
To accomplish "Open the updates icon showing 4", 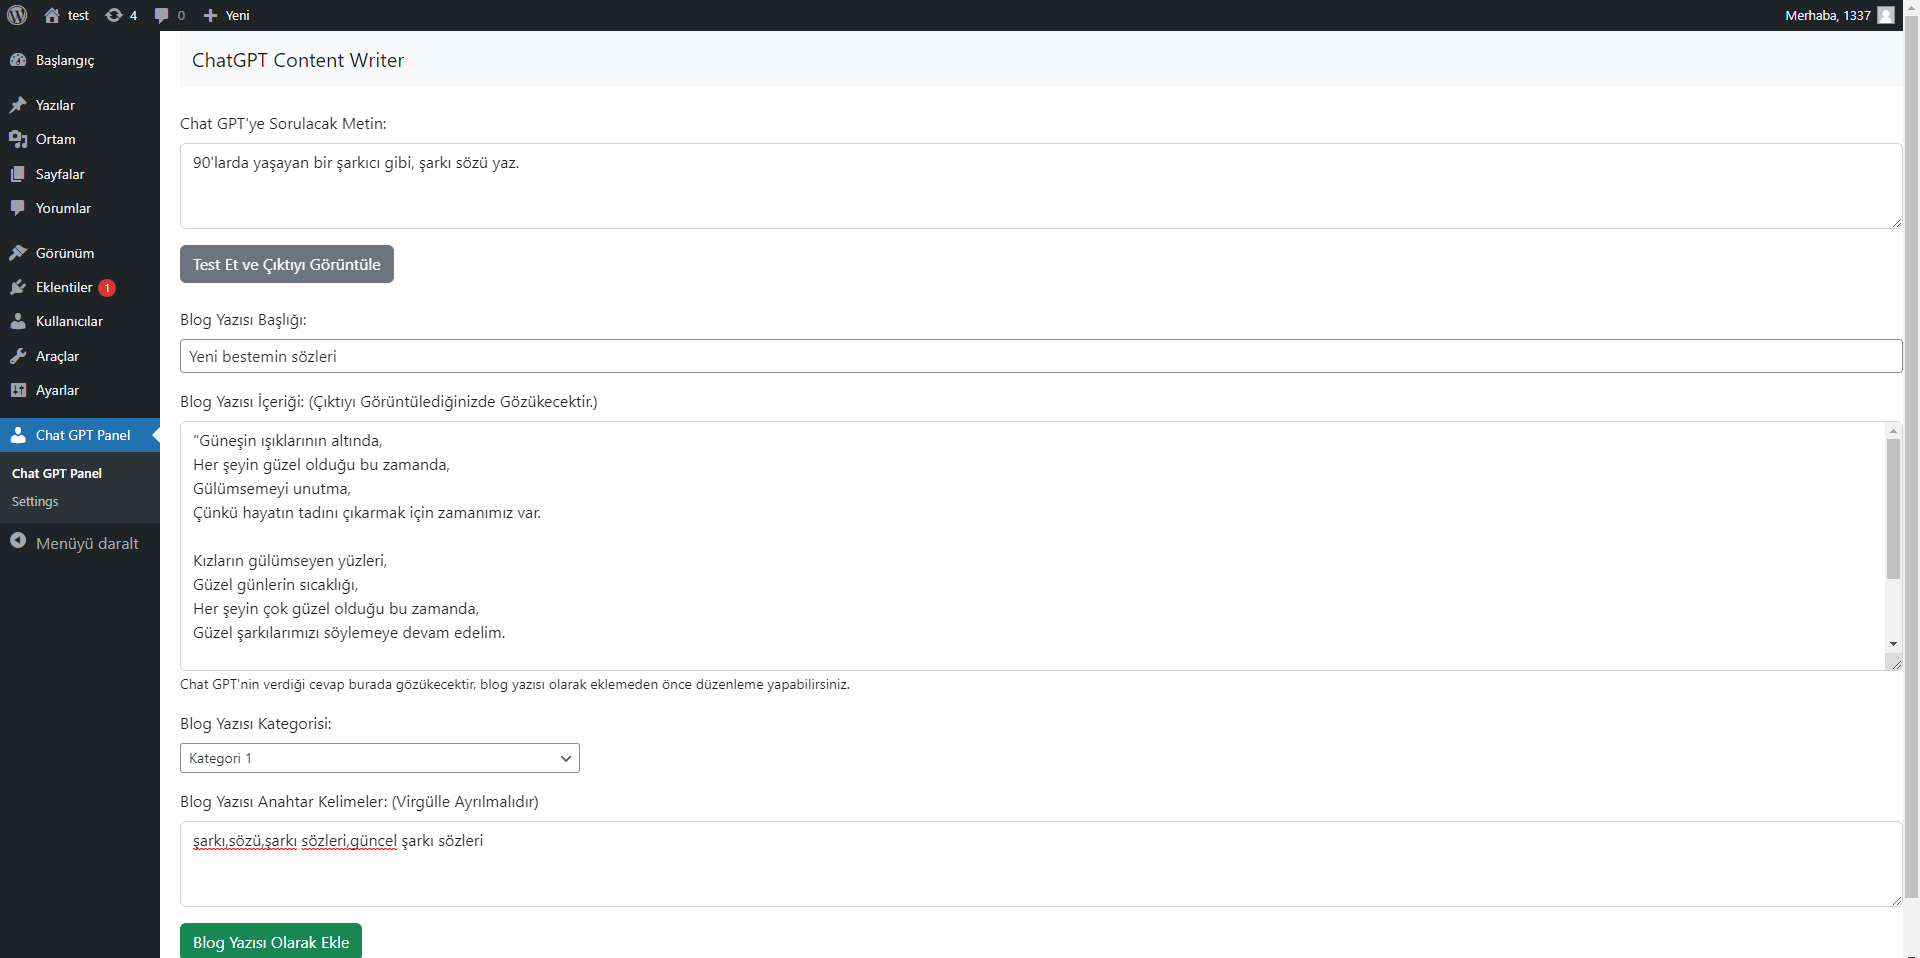I will [114, 15].
